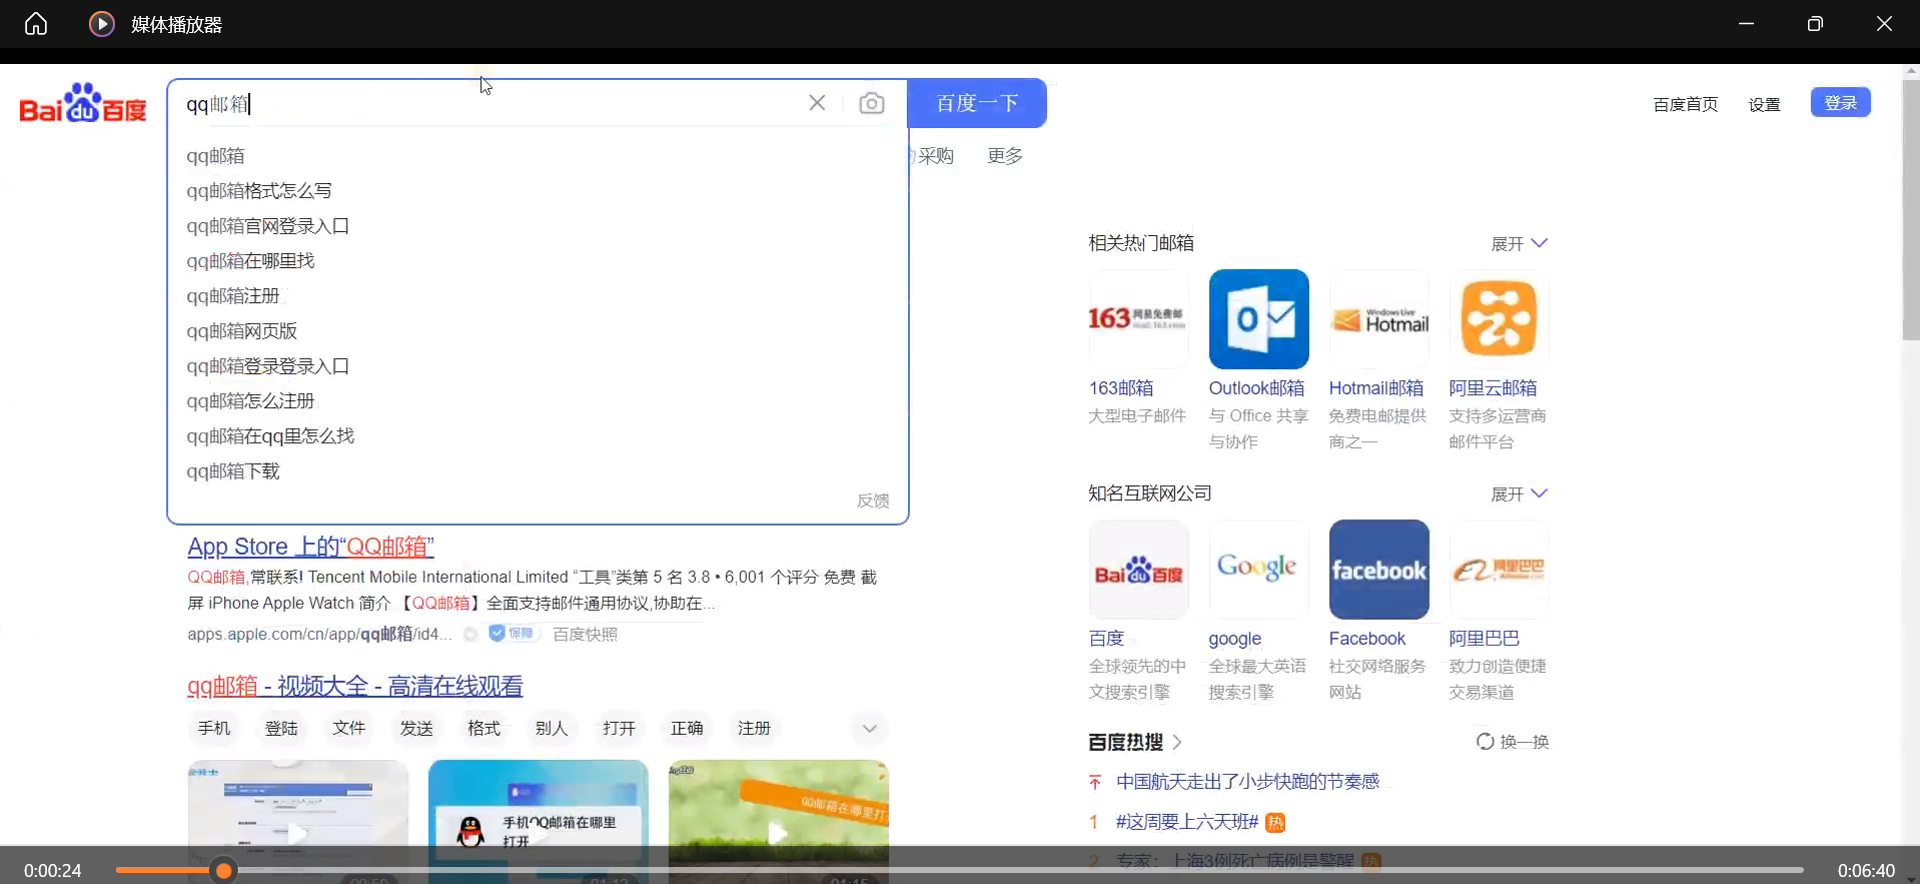Click the Facebook logo tile
Screen dimensions: 1920x884
[x=1378, y=569]
